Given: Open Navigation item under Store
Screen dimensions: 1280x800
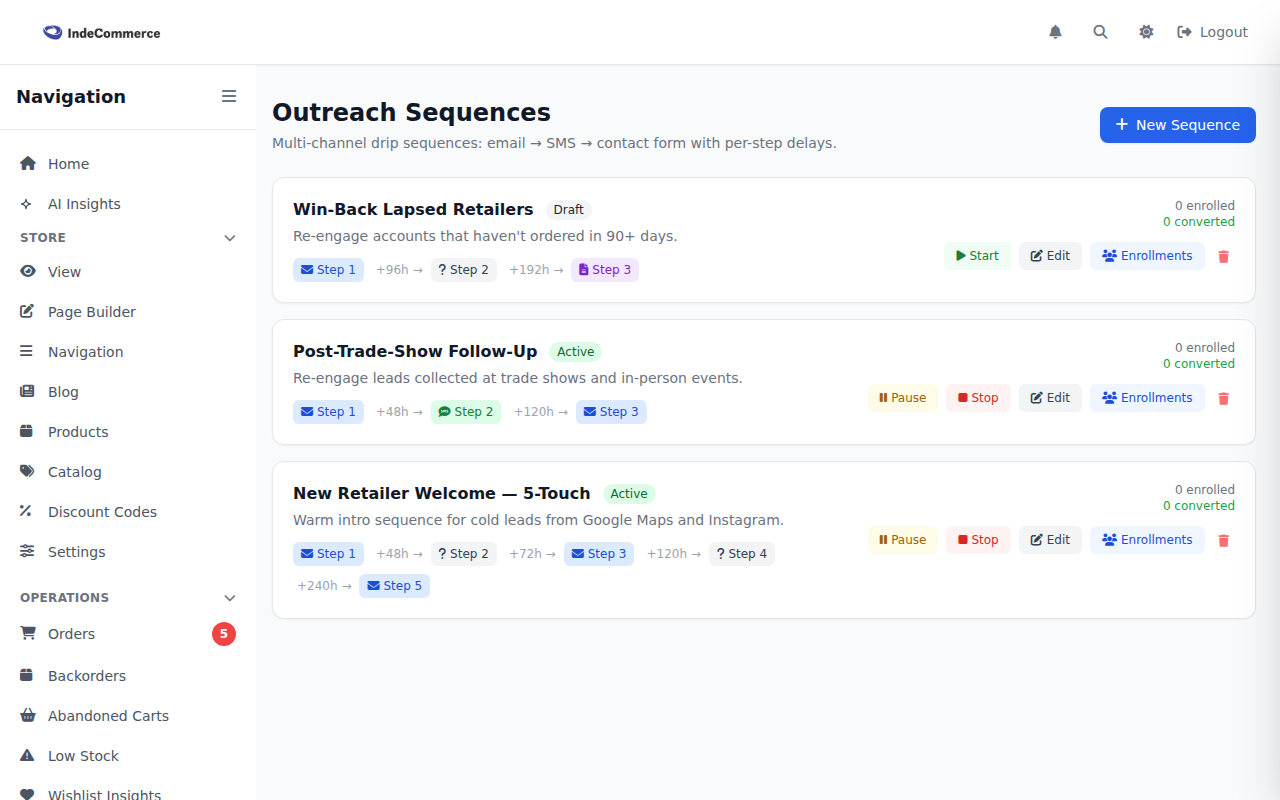Looking at the screenshot, I should click(x=128, y=352).
